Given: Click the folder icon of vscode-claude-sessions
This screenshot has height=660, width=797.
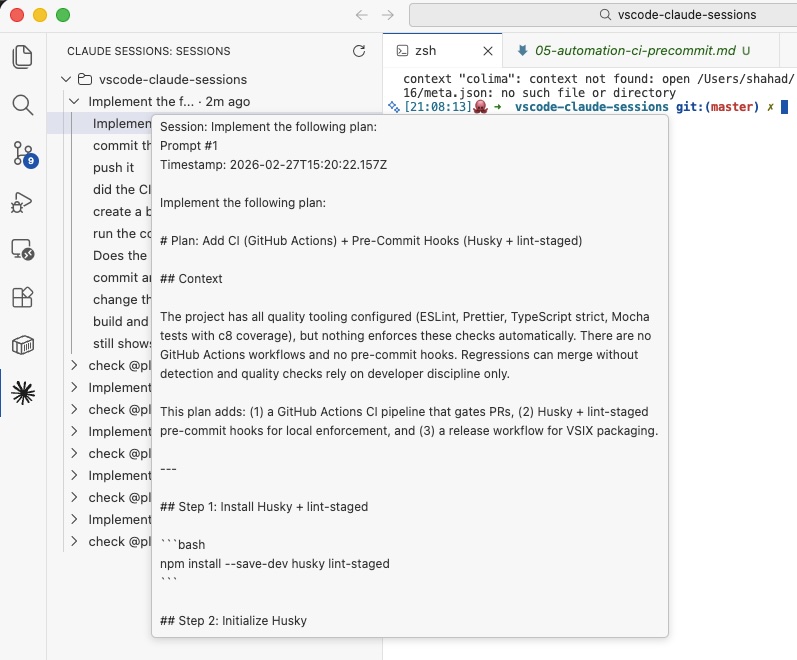Looking at the screenshot, I should 84,79.
